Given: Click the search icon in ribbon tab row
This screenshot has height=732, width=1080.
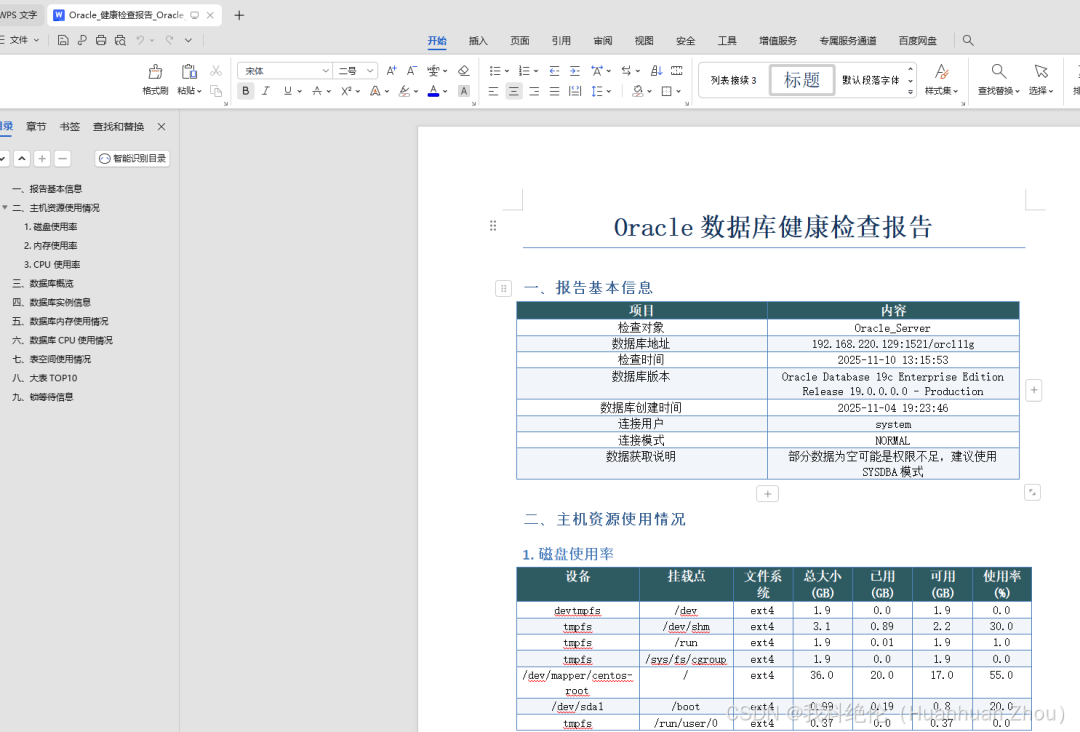Looking at the screenshot, I should click(x=968, y=41).
